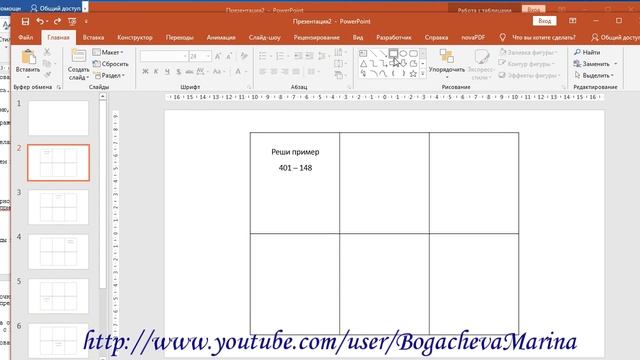Select the rounded rectangle shape
Screen dimensions: 640x360
[x=413, y=53]
